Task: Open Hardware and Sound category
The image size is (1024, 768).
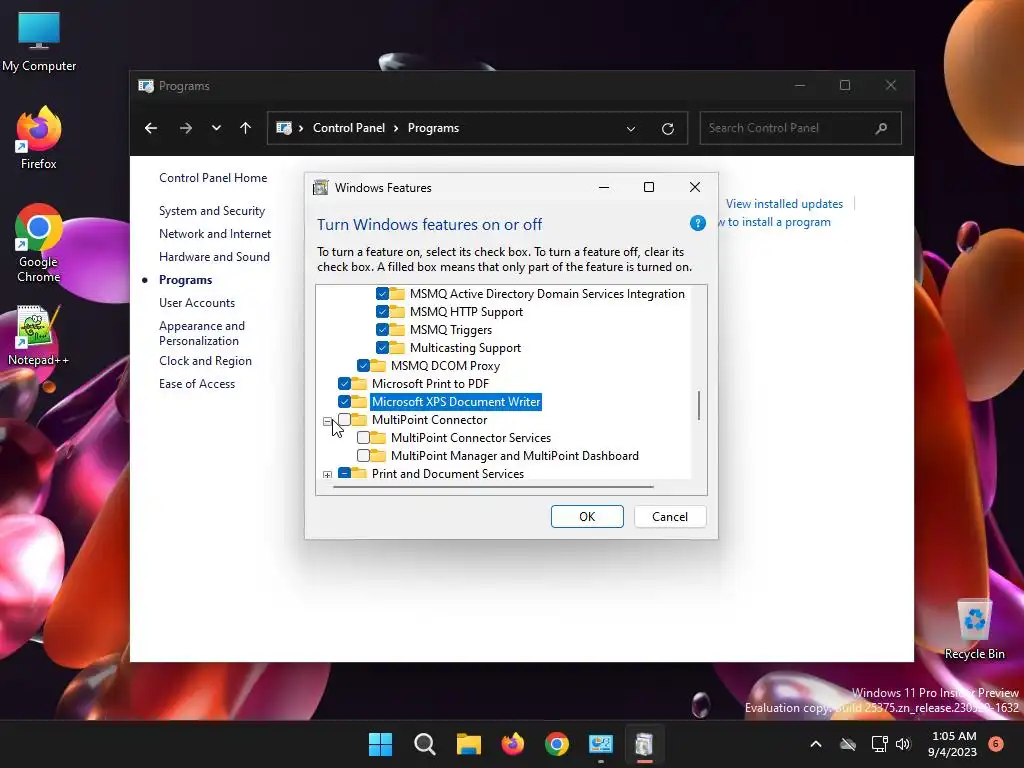Action: [214, 257]
